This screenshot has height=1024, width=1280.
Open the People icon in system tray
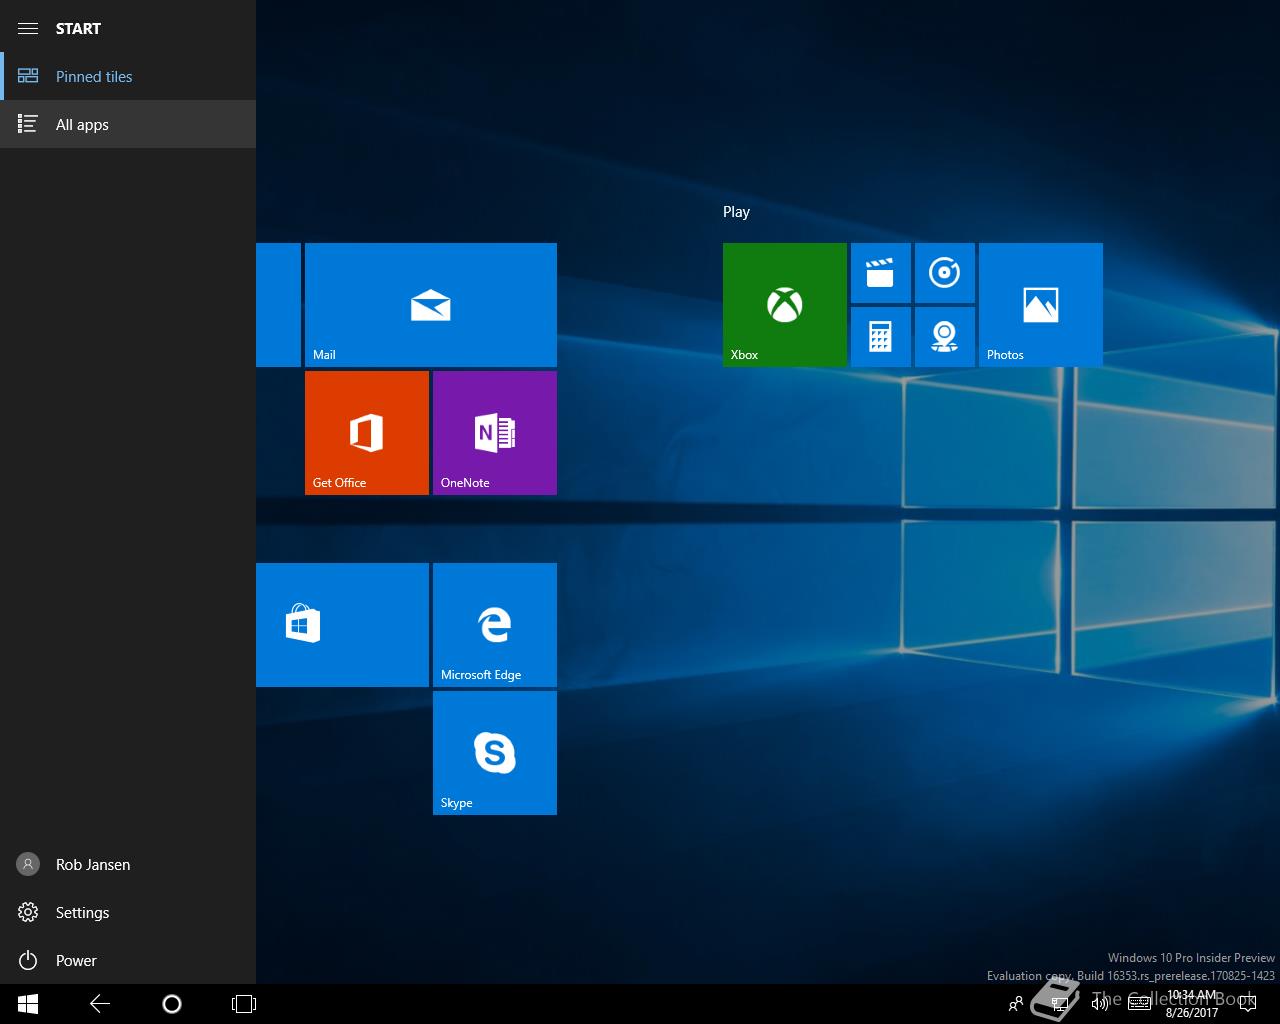tap(1016, 1004)
